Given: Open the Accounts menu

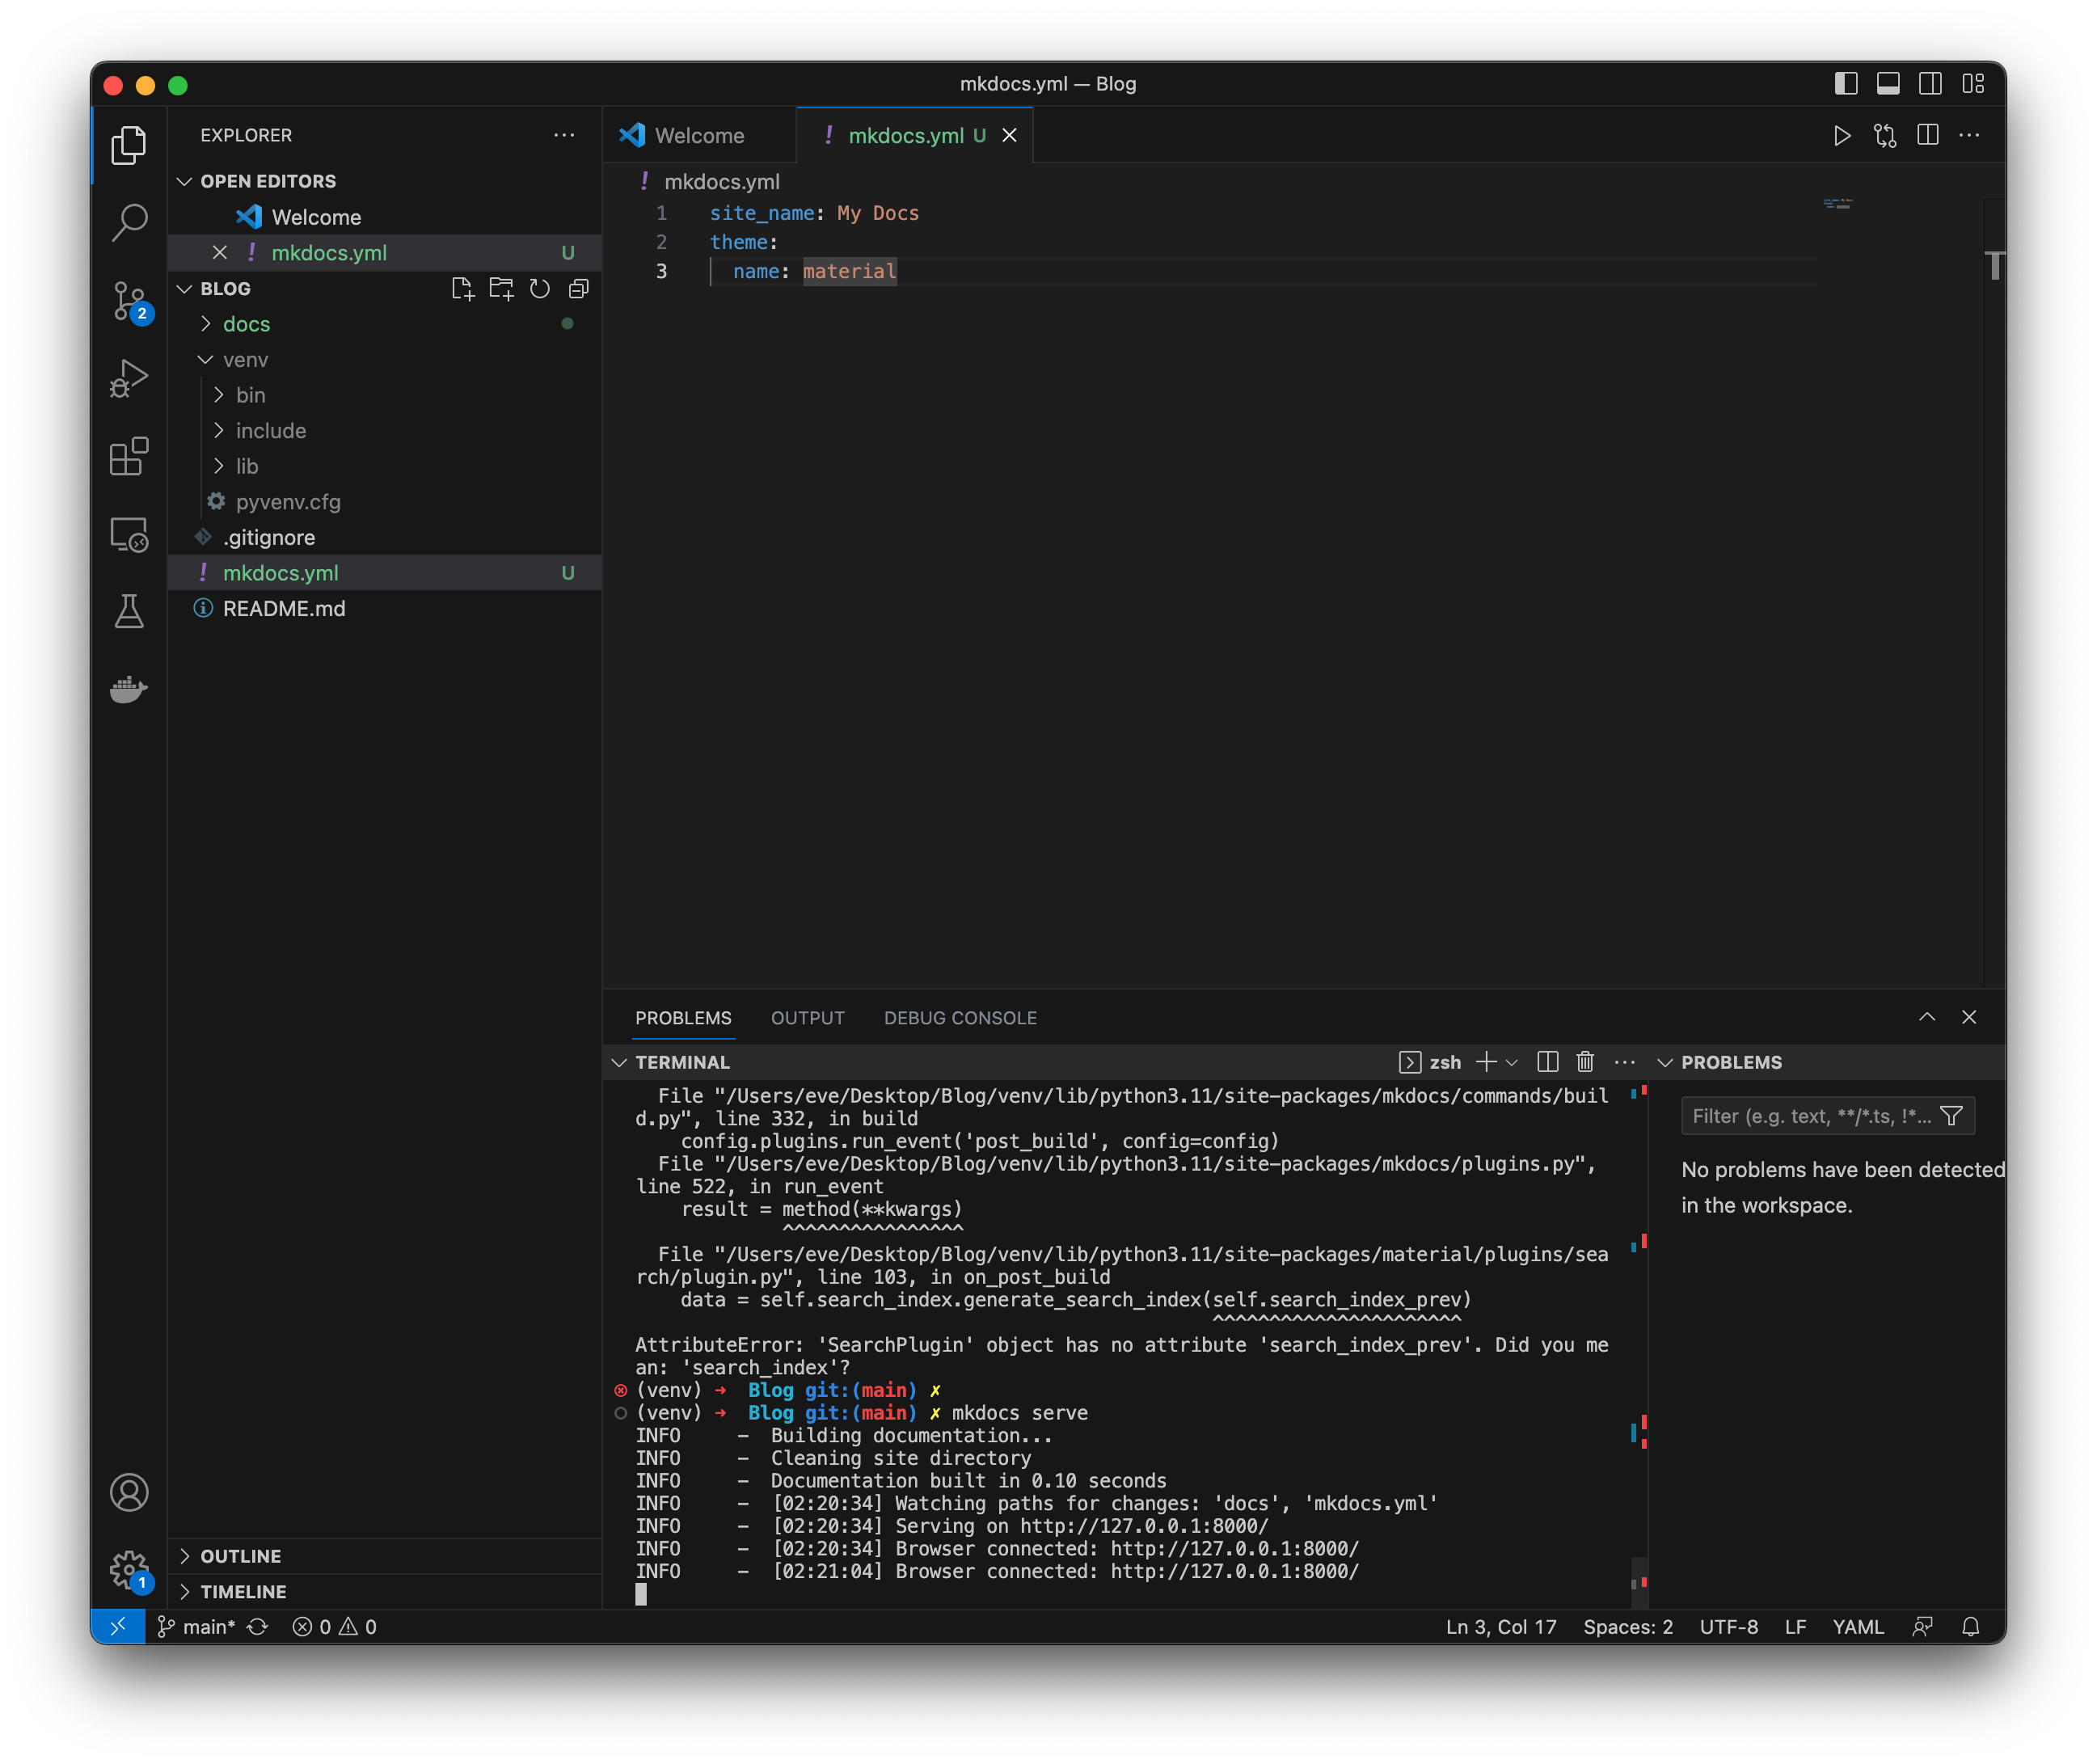Looking at the screenshot, I should (x=129, y=1493).
